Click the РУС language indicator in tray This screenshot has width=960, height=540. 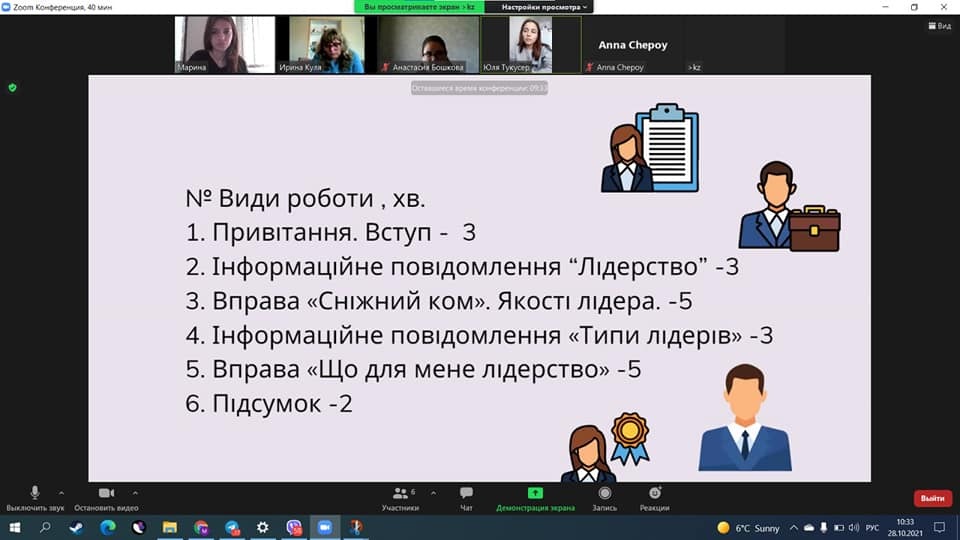pyautogui.click(x=872, y=527)
